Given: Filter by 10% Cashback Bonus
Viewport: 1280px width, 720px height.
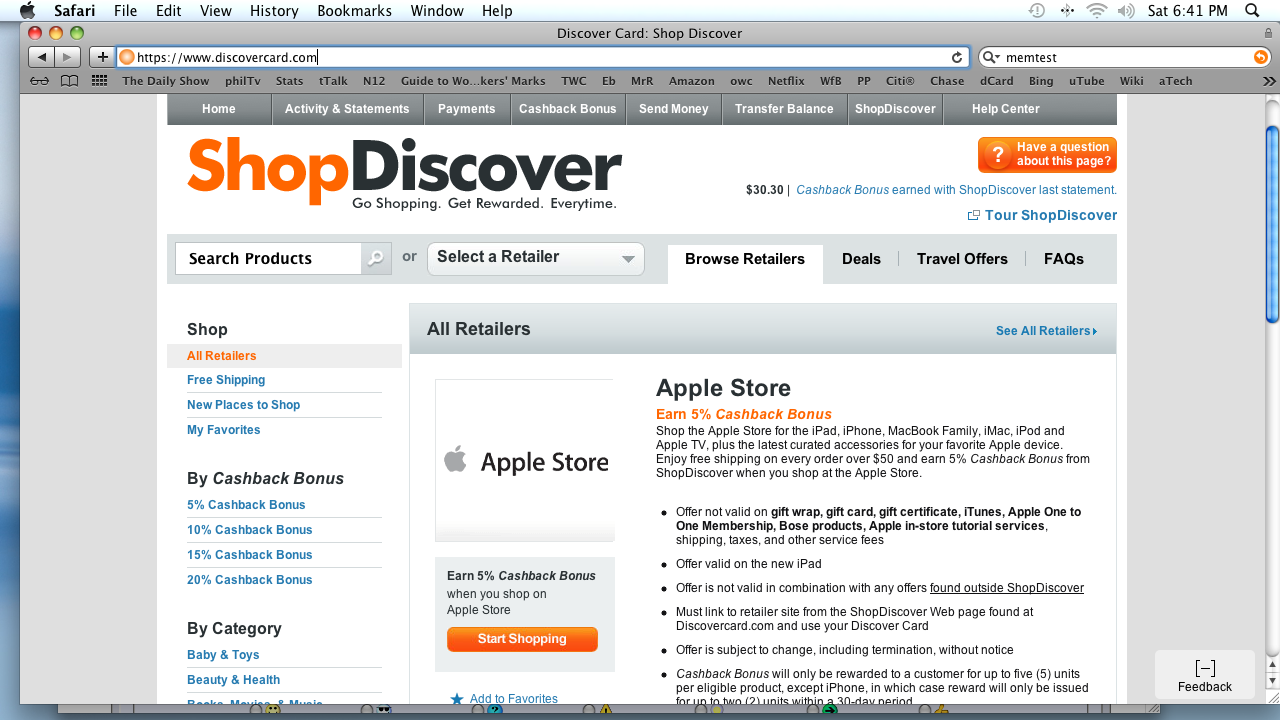Looking at the screenshot, I should 249,530.
